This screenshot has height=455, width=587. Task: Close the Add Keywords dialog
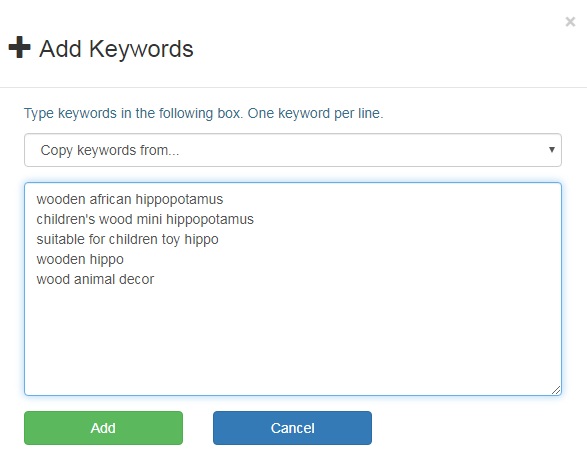tap(570, 22)
